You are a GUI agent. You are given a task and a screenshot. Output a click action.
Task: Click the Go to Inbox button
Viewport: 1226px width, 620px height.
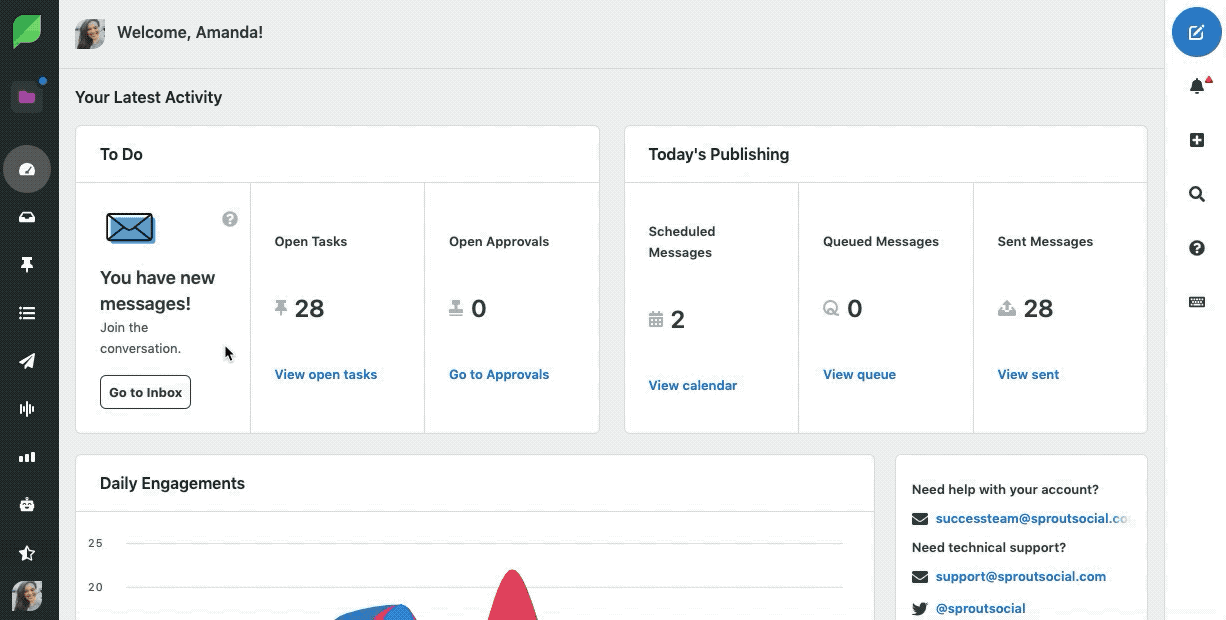click(145, 392)
